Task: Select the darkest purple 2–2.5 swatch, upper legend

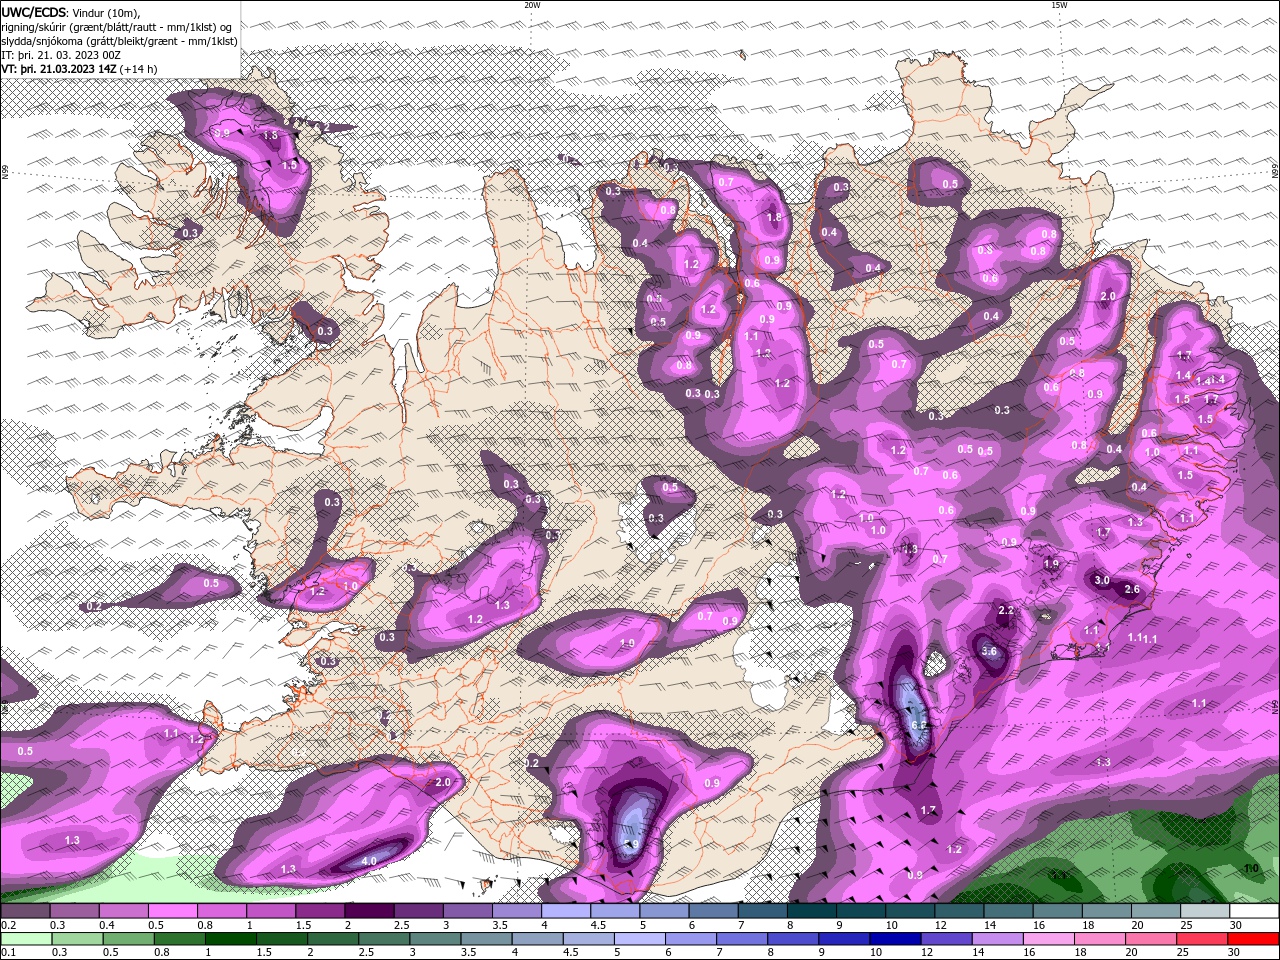Action: coord(369,911)
